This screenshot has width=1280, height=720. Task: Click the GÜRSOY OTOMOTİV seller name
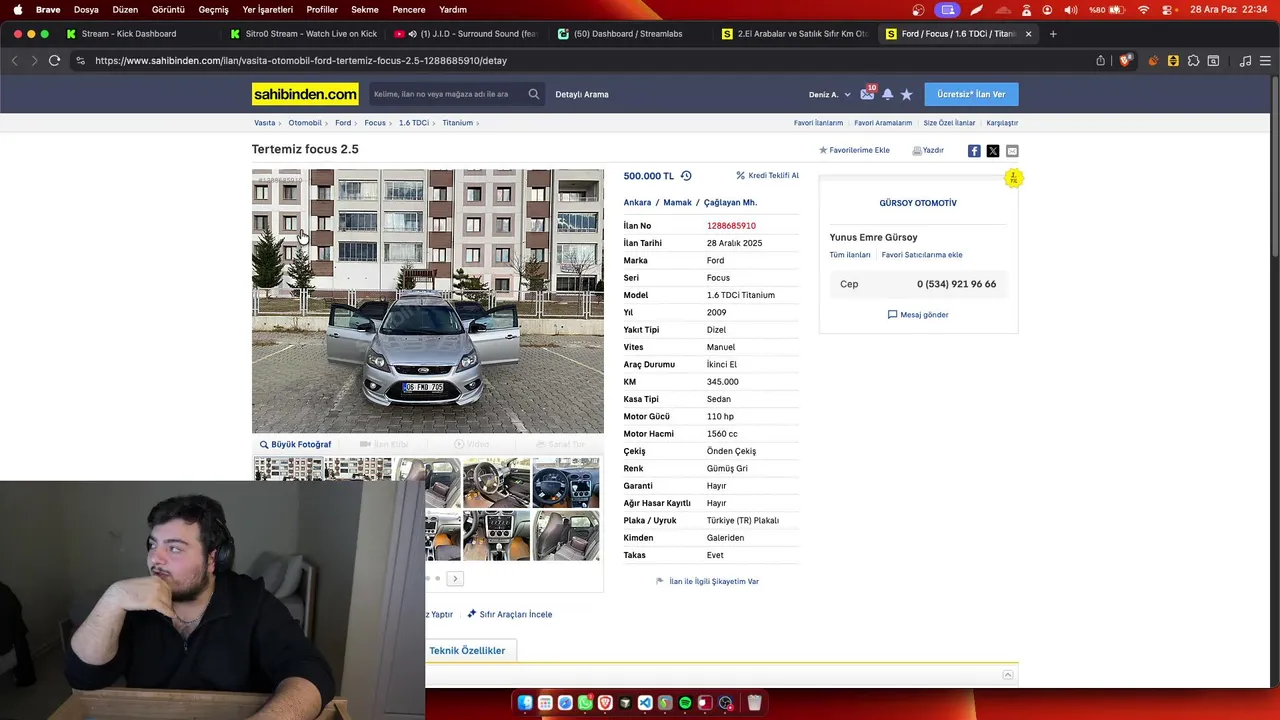pyautogui.click(x=918, y=203)
